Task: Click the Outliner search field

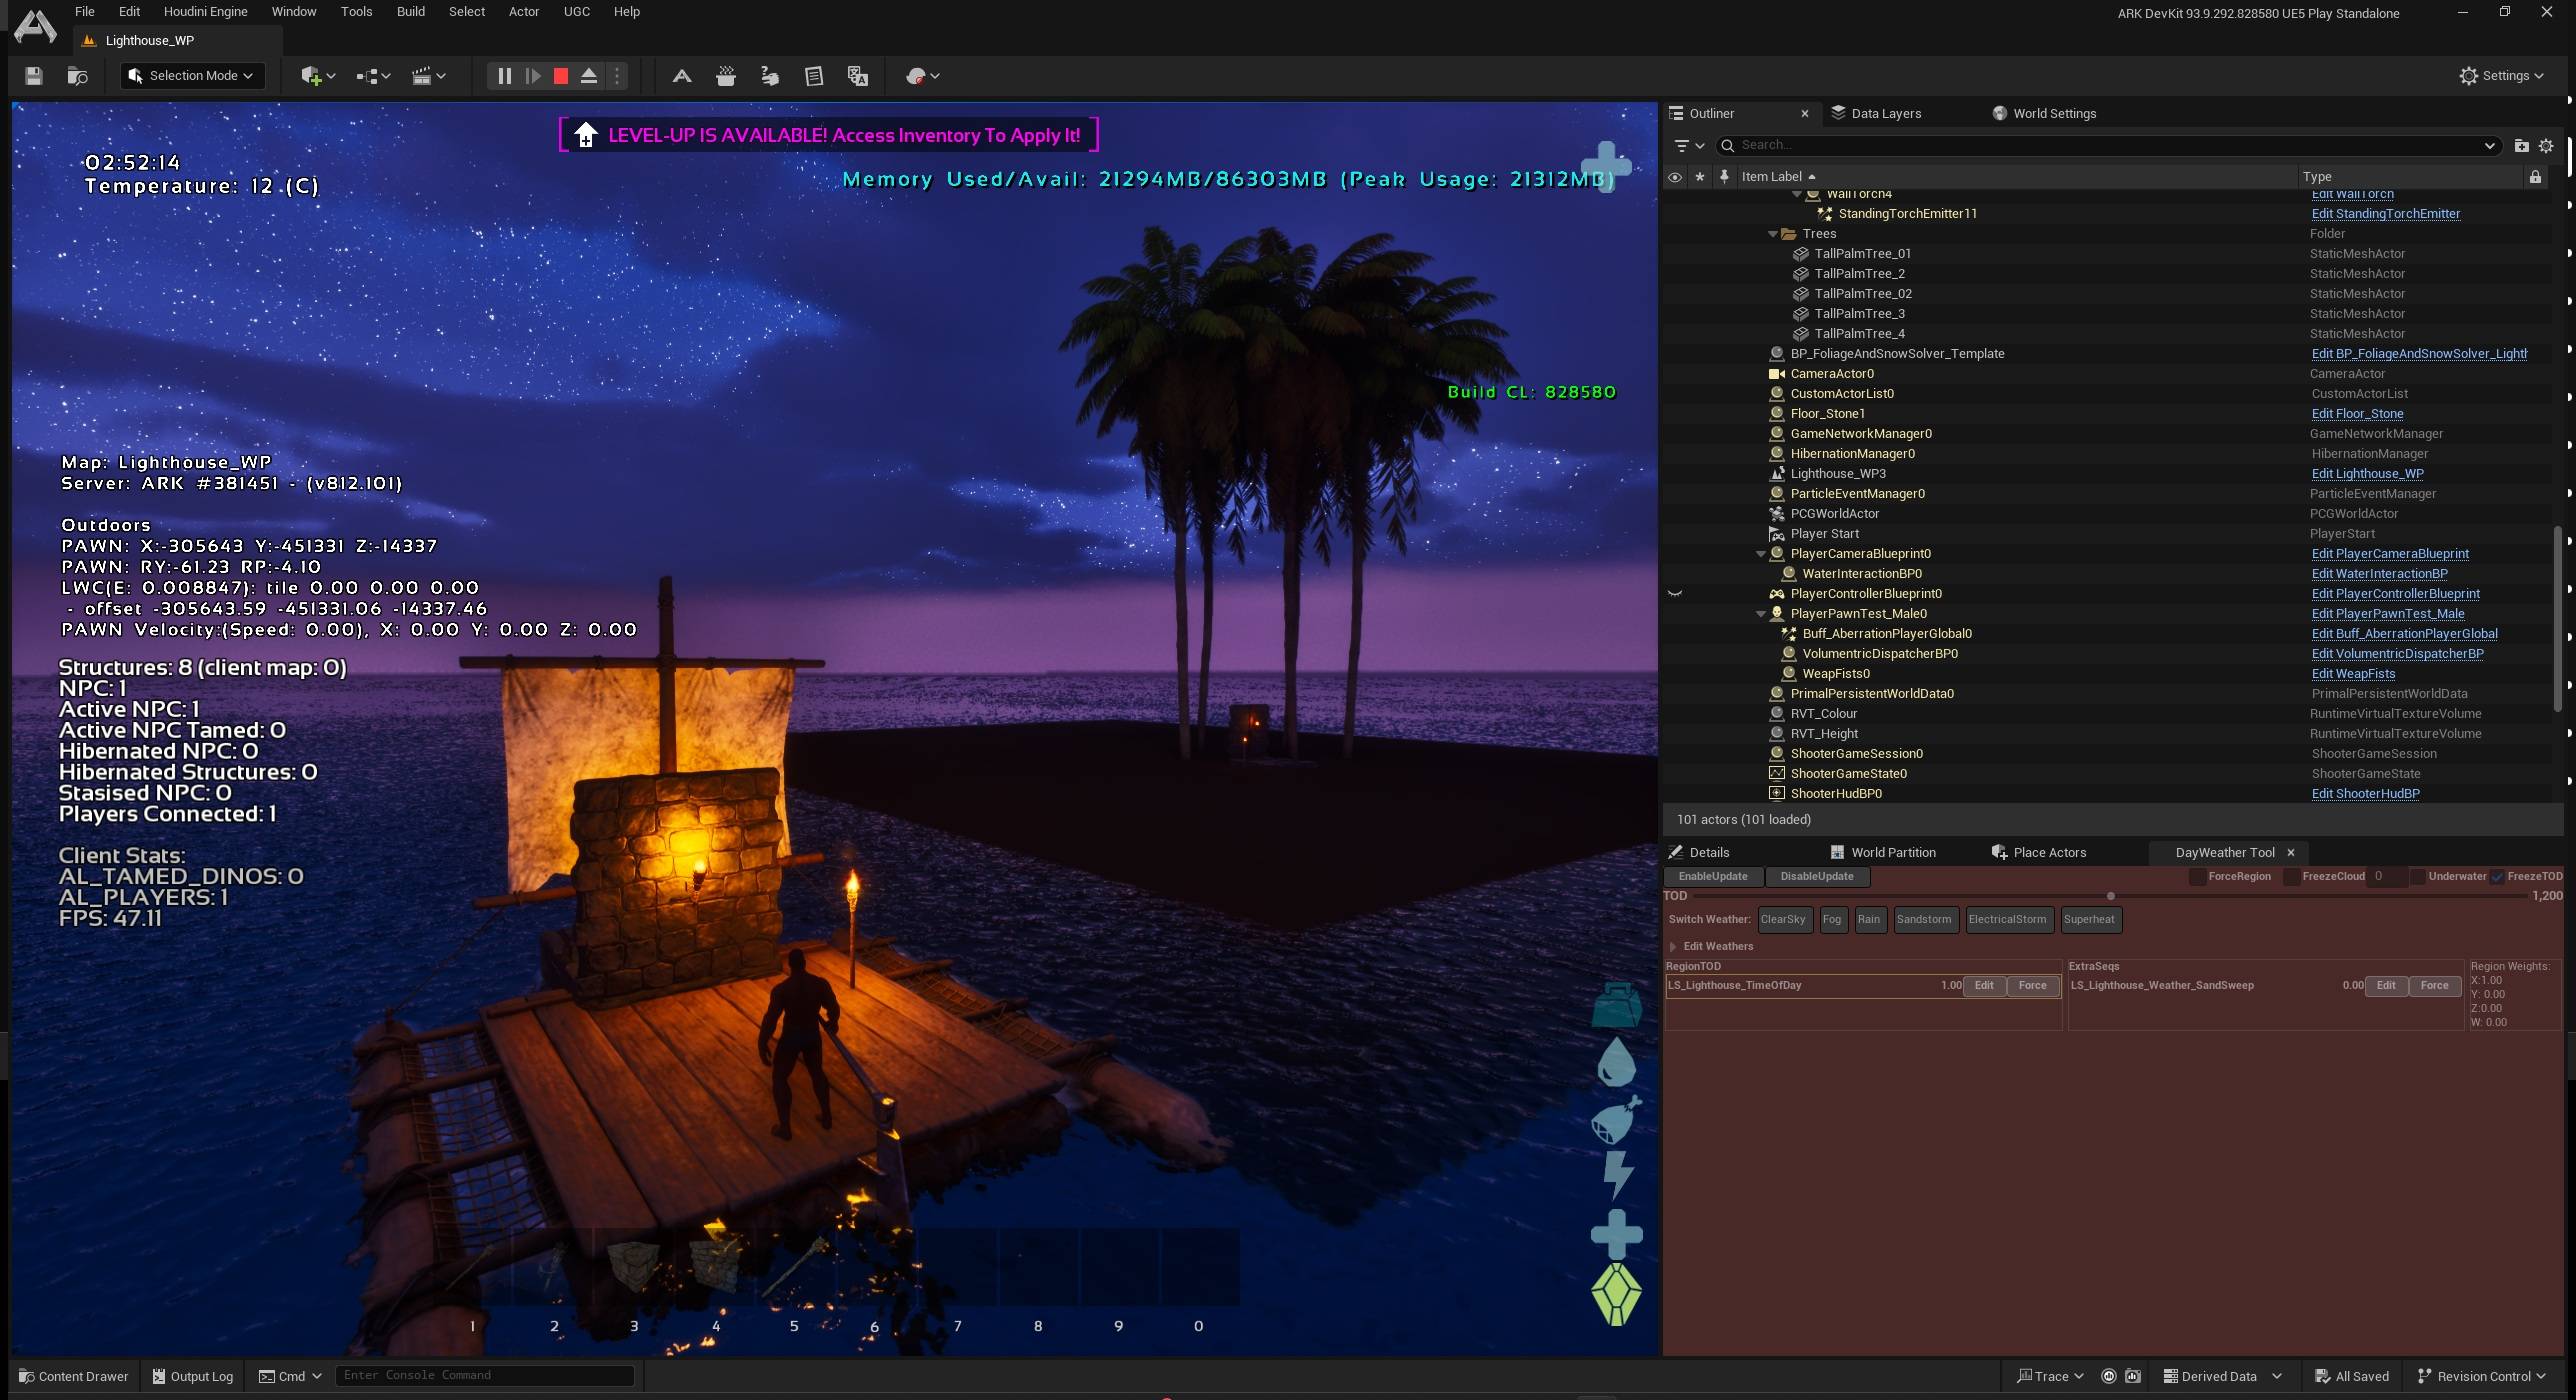Action: (2107, 145)
